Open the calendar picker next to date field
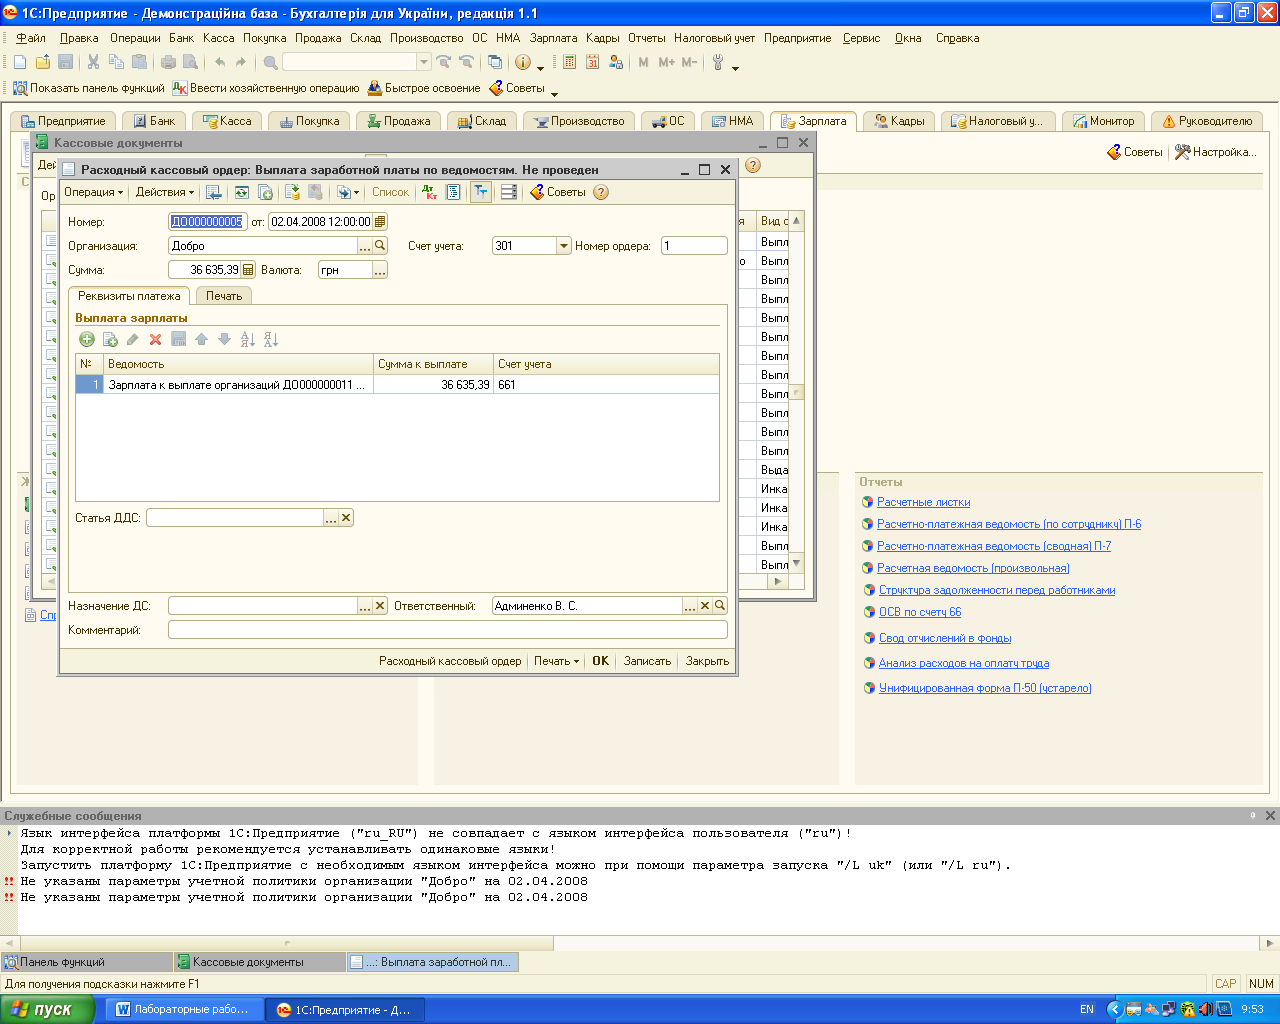Image resolution: width=1280 pixels, height=1024 pixels. tap(380, 222)
